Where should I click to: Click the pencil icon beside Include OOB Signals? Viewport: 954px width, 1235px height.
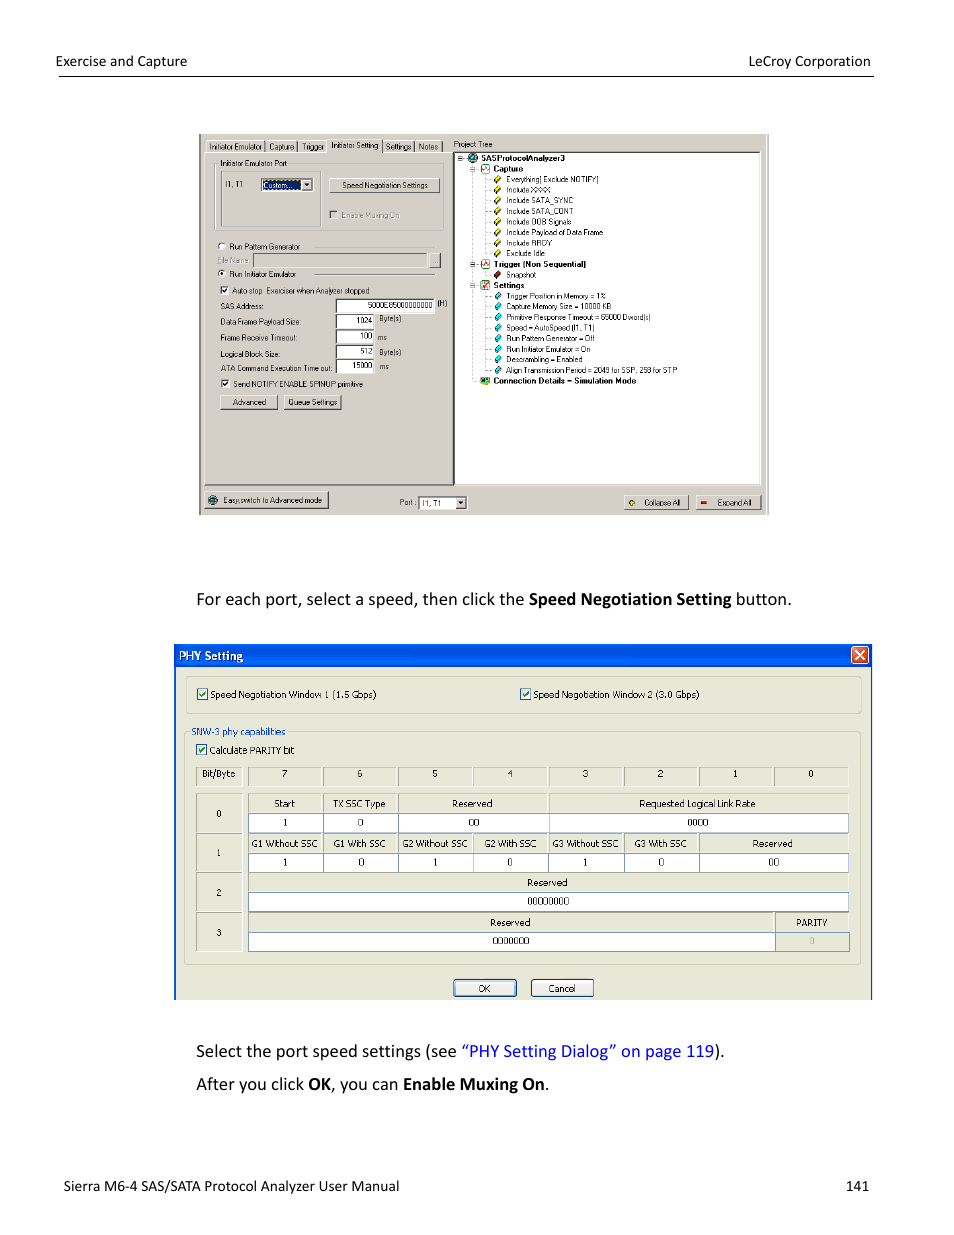[x=498, y=222]
